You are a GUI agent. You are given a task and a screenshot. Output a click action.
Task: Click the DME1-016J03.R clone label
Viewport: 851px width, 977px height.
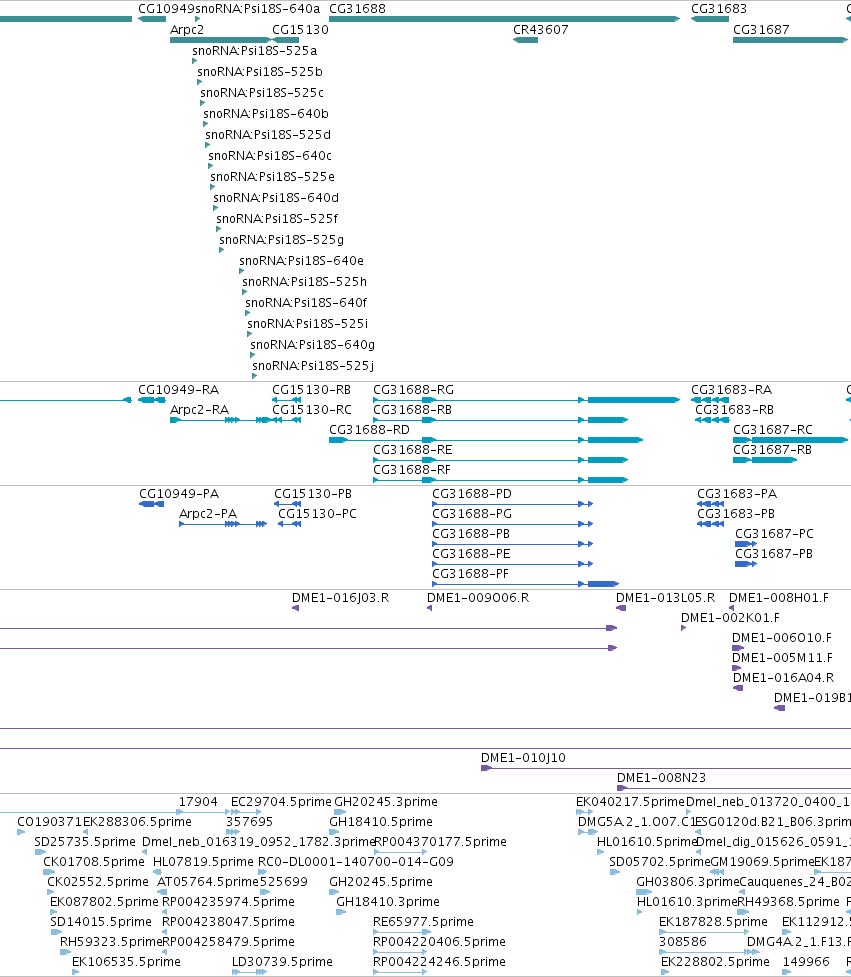tap(340, 598)
